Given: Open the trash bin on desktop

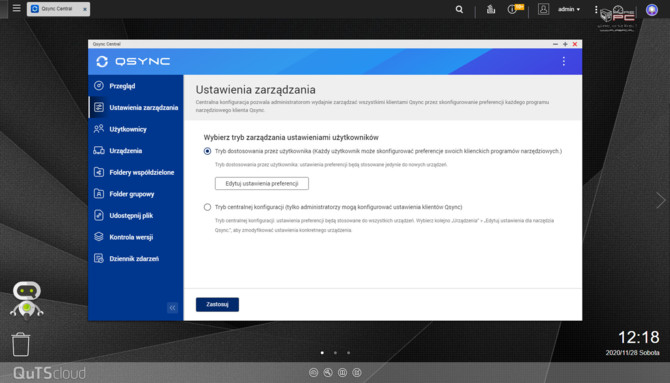Looking at the screenshot, I should pyautogui.click(x=21, y=345).
